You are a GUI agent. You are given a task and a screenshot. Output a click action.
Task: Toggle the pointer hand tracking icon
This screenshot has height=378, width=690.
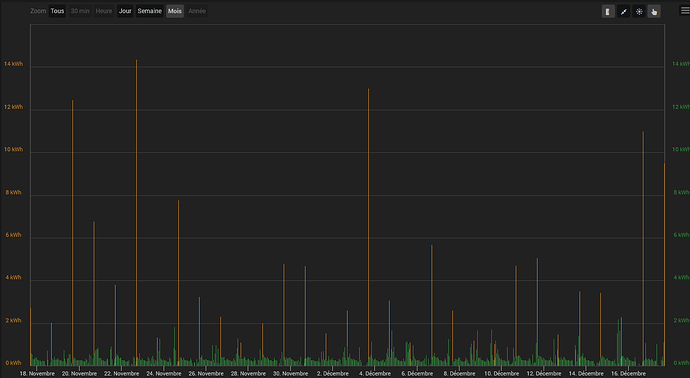point(654,11)
